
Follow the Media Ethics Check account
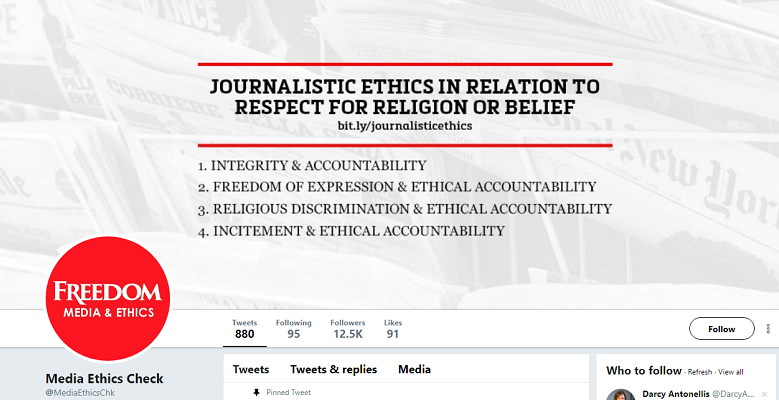(x=721, y=329)
